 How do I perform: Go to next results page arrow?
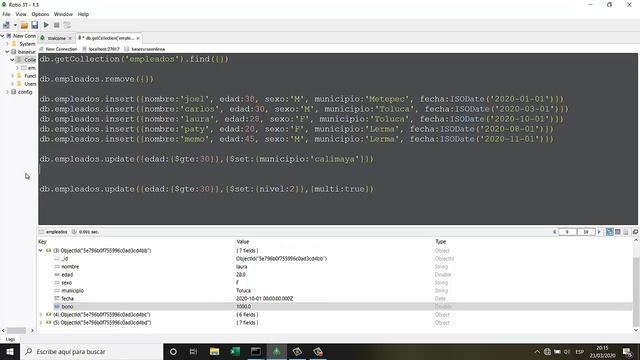[599, 232]
